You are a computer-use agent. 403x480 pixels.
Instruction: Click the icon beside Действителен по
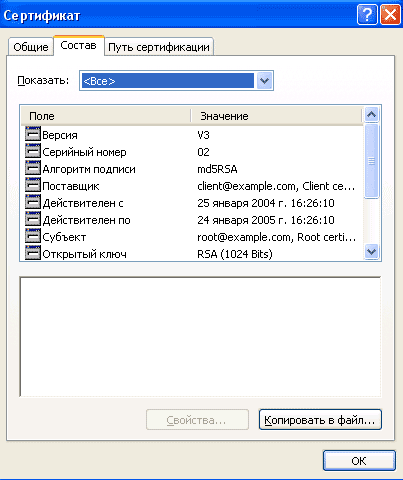click(33, 219)
